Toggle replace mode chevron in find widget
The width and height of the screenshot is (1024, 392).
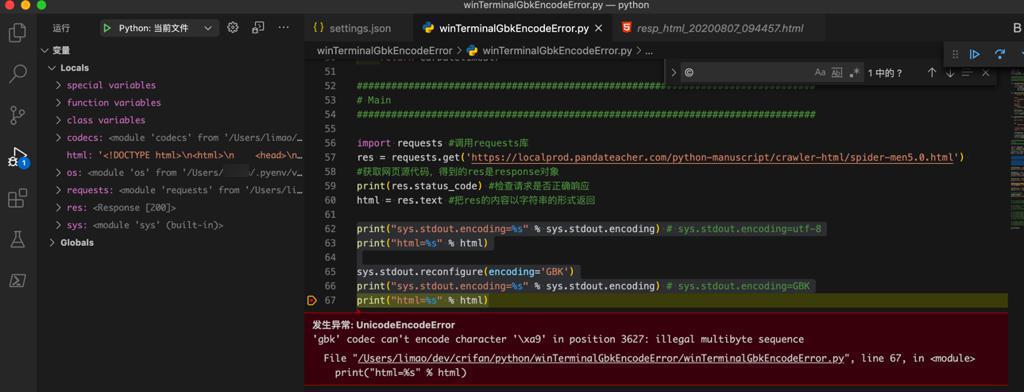pyautogui.click(x=674, y=73)
